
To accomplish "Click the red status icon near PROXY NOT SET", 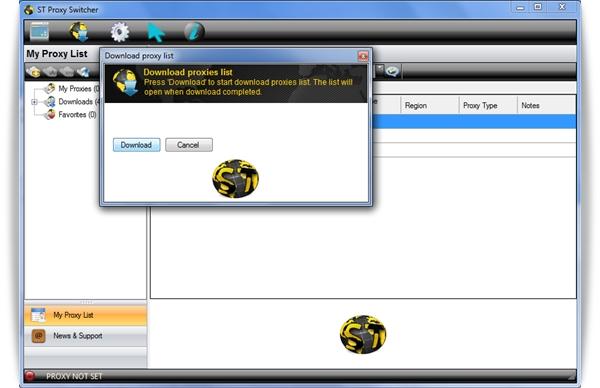I will [x=30, y=376].
